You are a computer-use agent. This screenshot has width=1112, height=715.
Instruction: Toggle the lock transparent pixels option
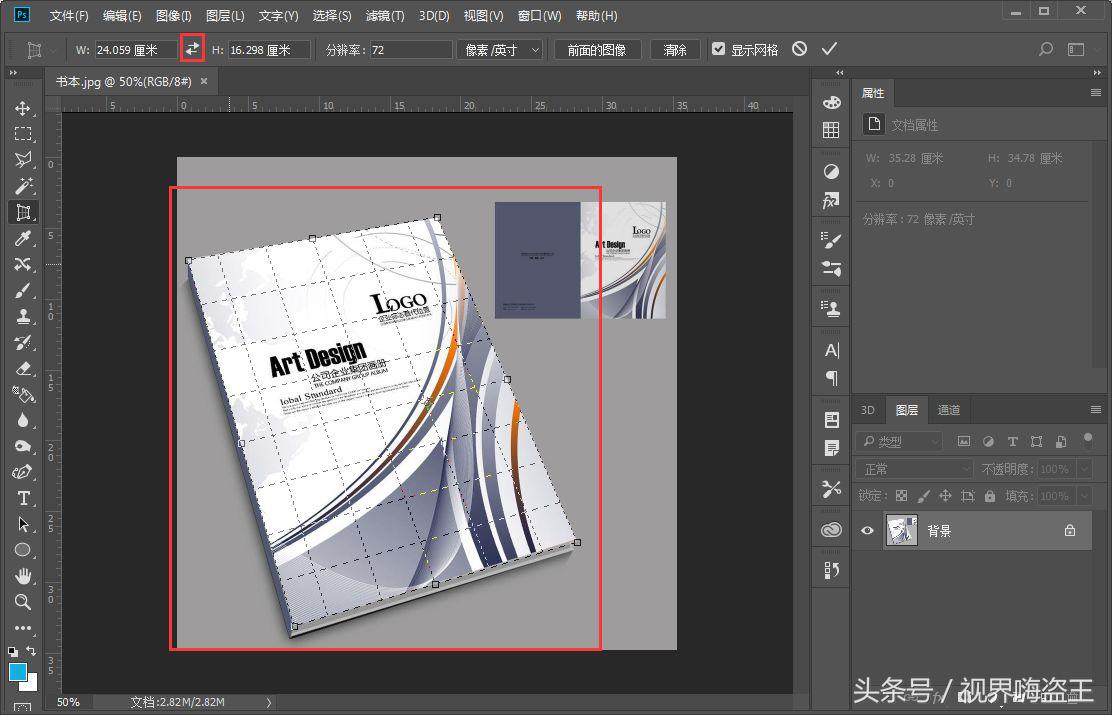[x=901, y=496]
